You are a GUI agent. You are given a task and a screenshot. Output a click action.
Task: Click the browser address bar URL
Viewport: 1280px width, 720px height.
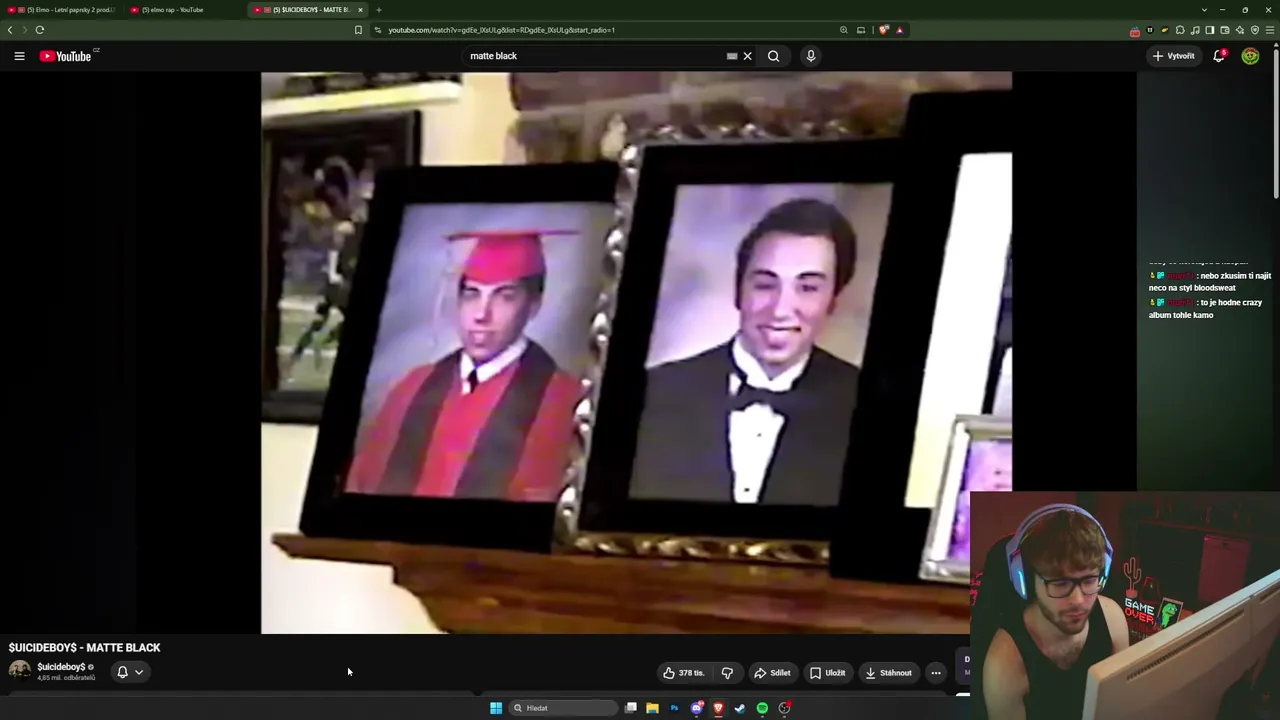coord(501,30)
